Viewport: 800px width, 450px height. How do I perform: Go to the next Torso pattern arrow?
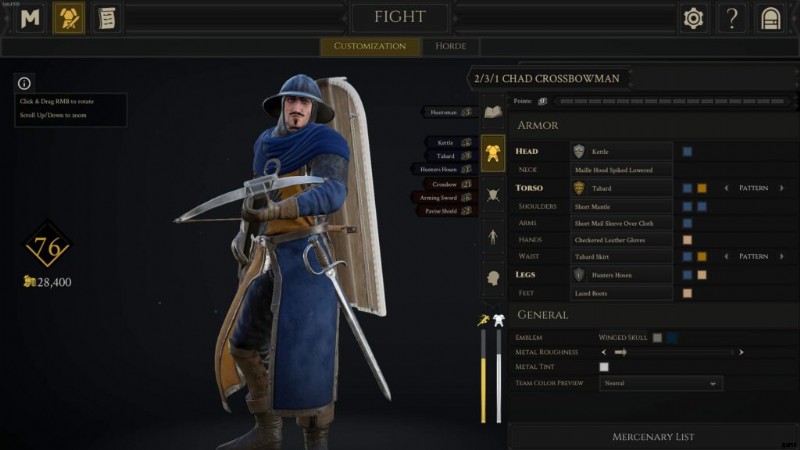[782, 188]
